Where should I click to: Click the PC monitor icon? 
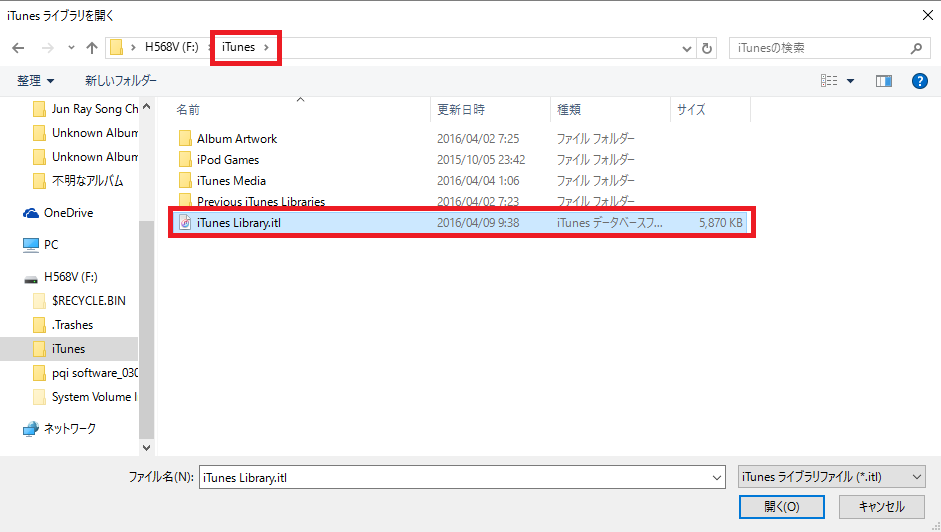click(x=31, y=245)
